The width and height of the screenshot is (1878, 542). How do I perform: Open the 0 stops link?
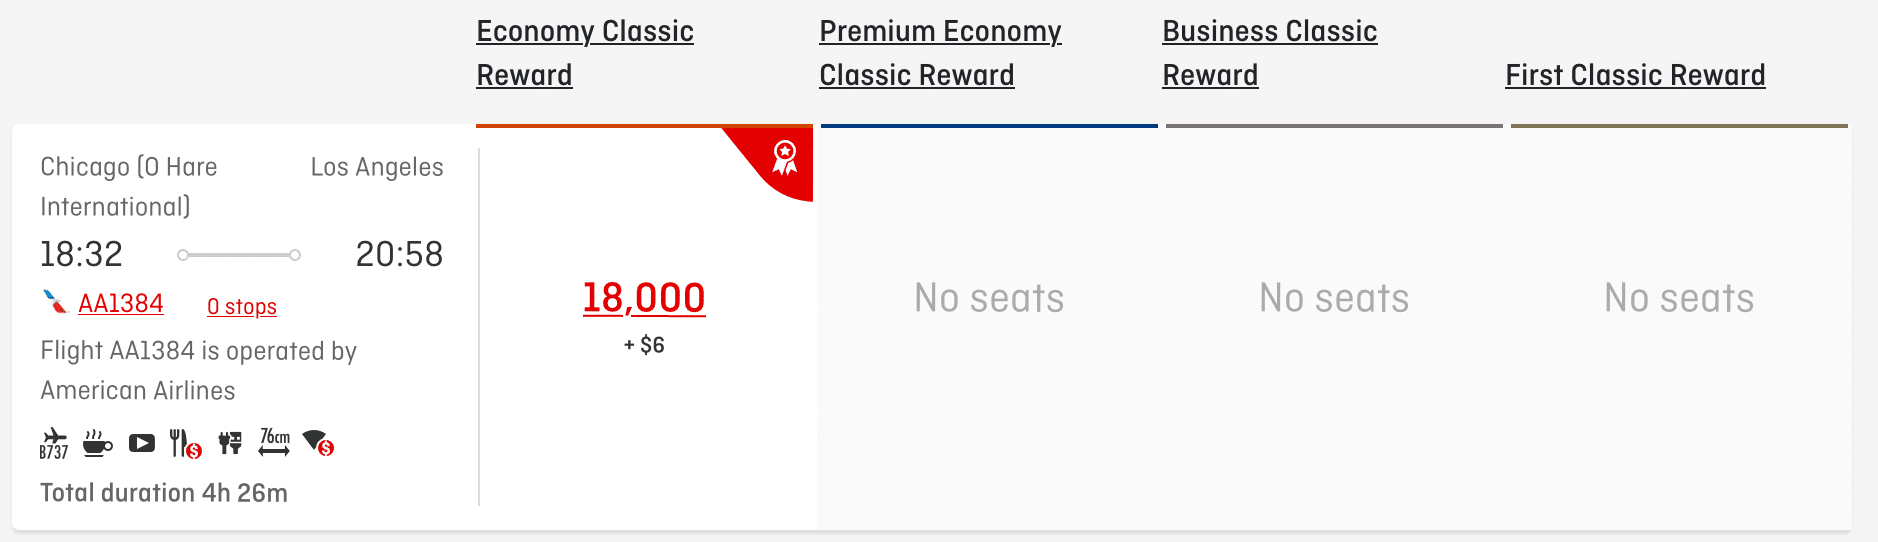coord(242,307)
